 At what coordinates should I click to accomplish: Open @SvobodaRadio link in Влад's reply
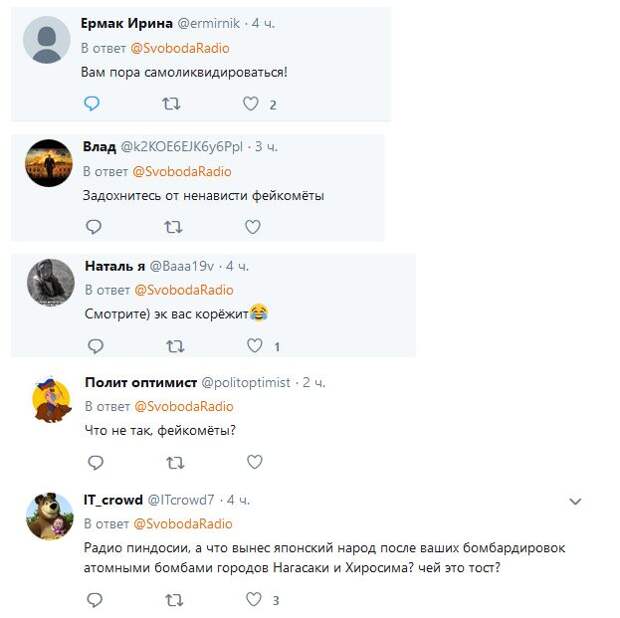click(182, 172)
